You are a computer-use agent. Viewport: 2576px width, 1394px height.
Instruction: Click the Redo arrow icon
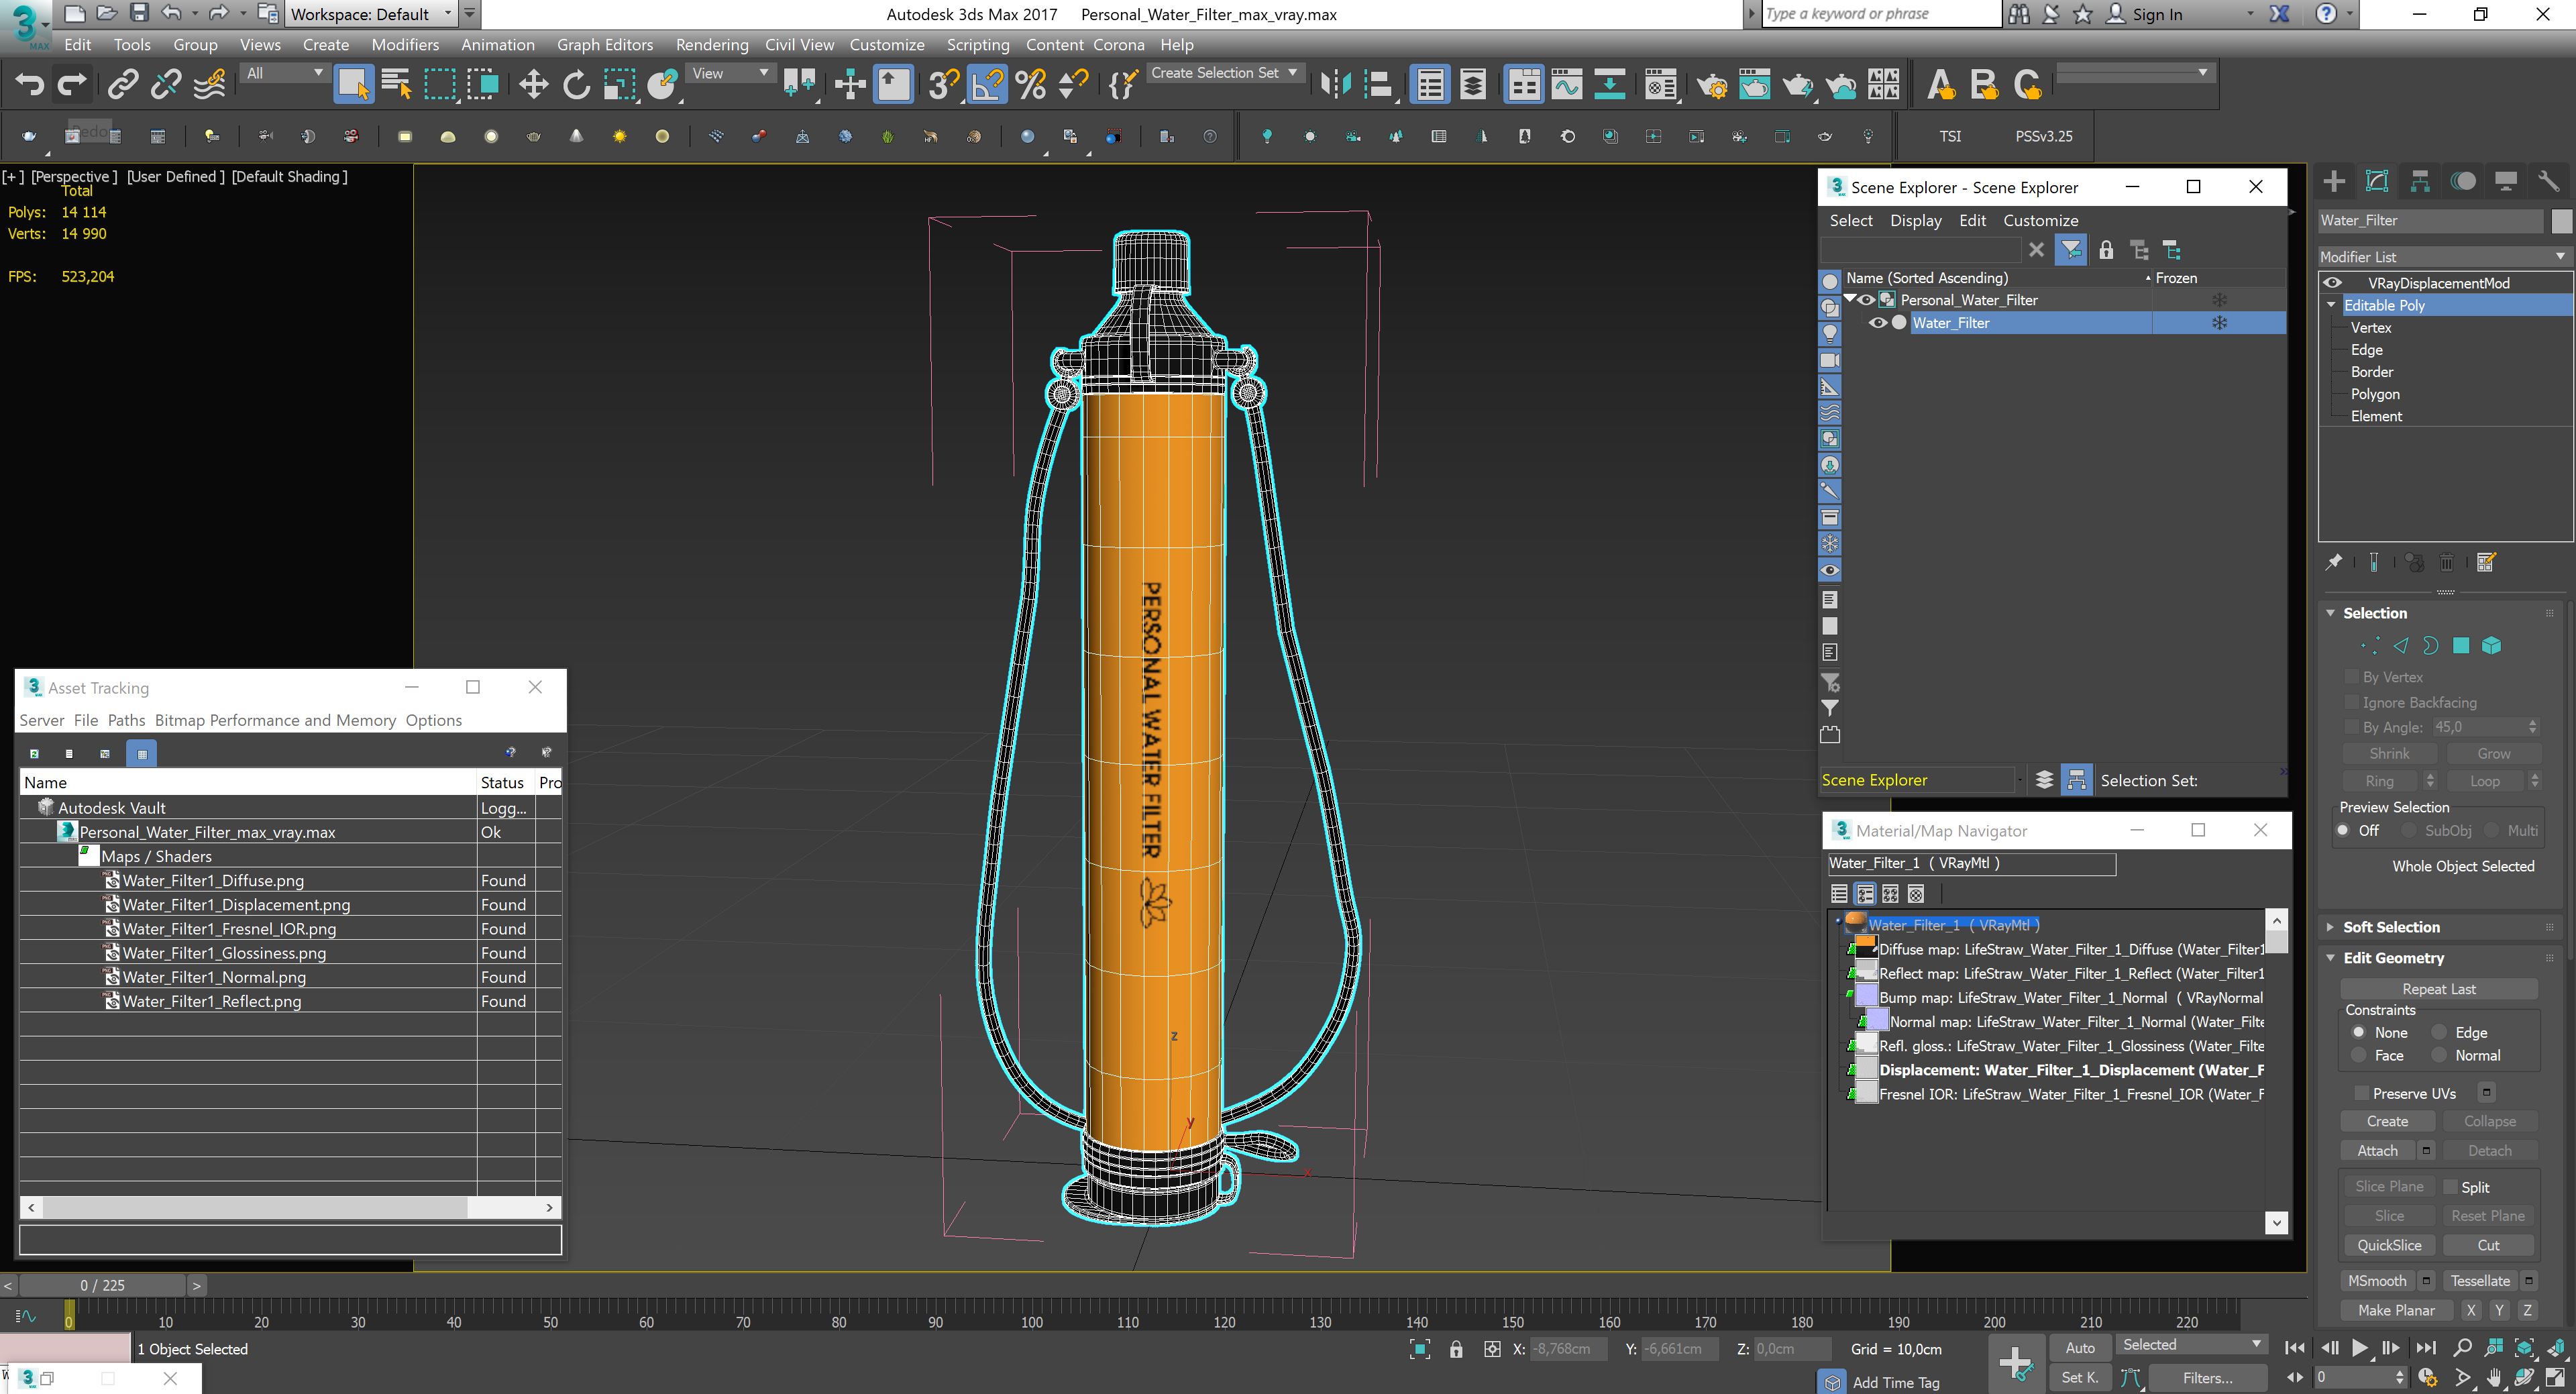tap(71, 85)
